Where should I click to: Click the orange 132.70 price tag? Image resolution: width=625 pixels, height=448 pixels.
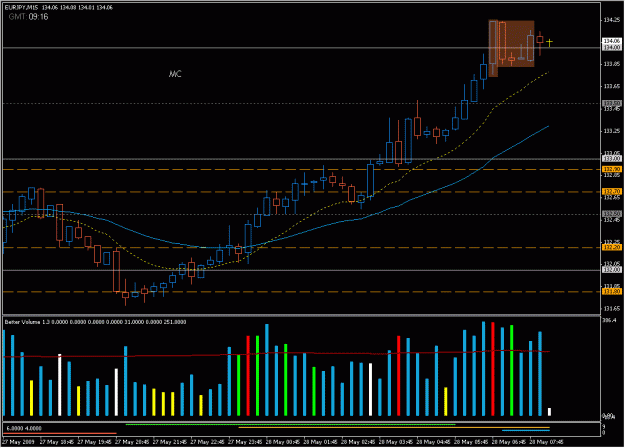tap(611, 192)
